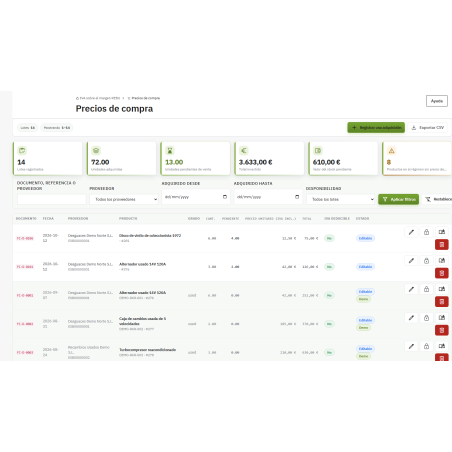Click the euro icon on total invested card
The height and width of the screenshot is (452, 452).
pyautogui.click(x=244, y=151)
